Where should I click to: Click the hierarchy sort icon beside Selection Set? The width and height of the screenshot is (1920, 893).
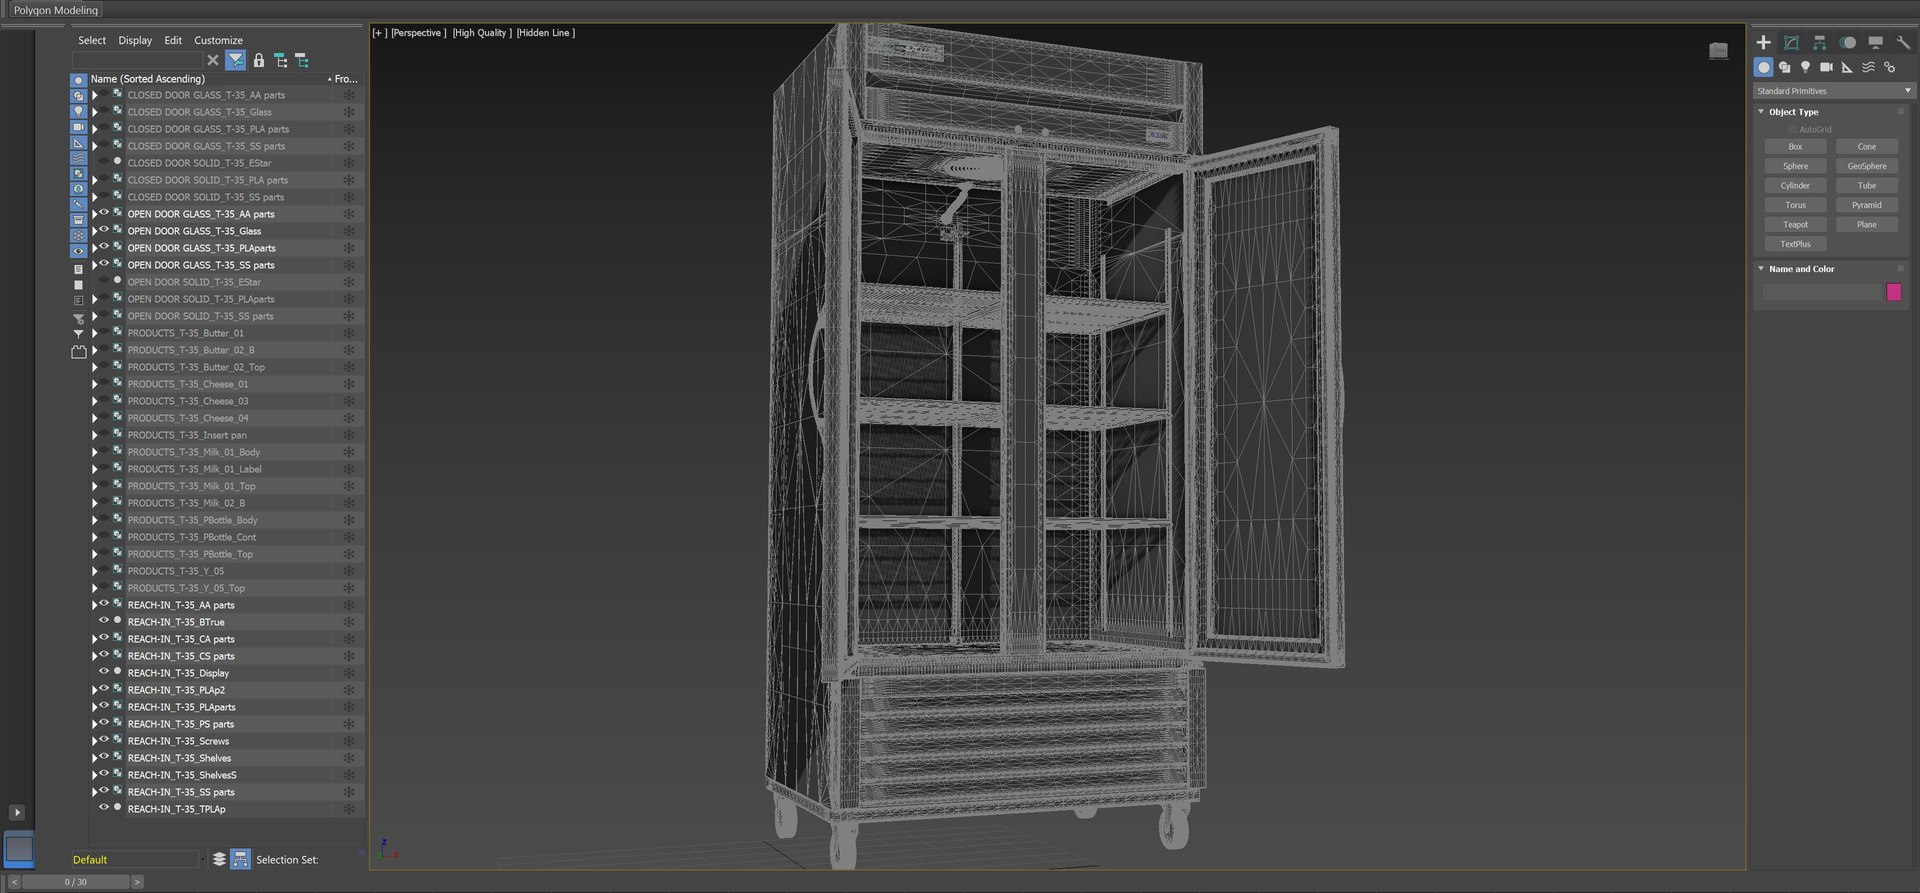240,859
